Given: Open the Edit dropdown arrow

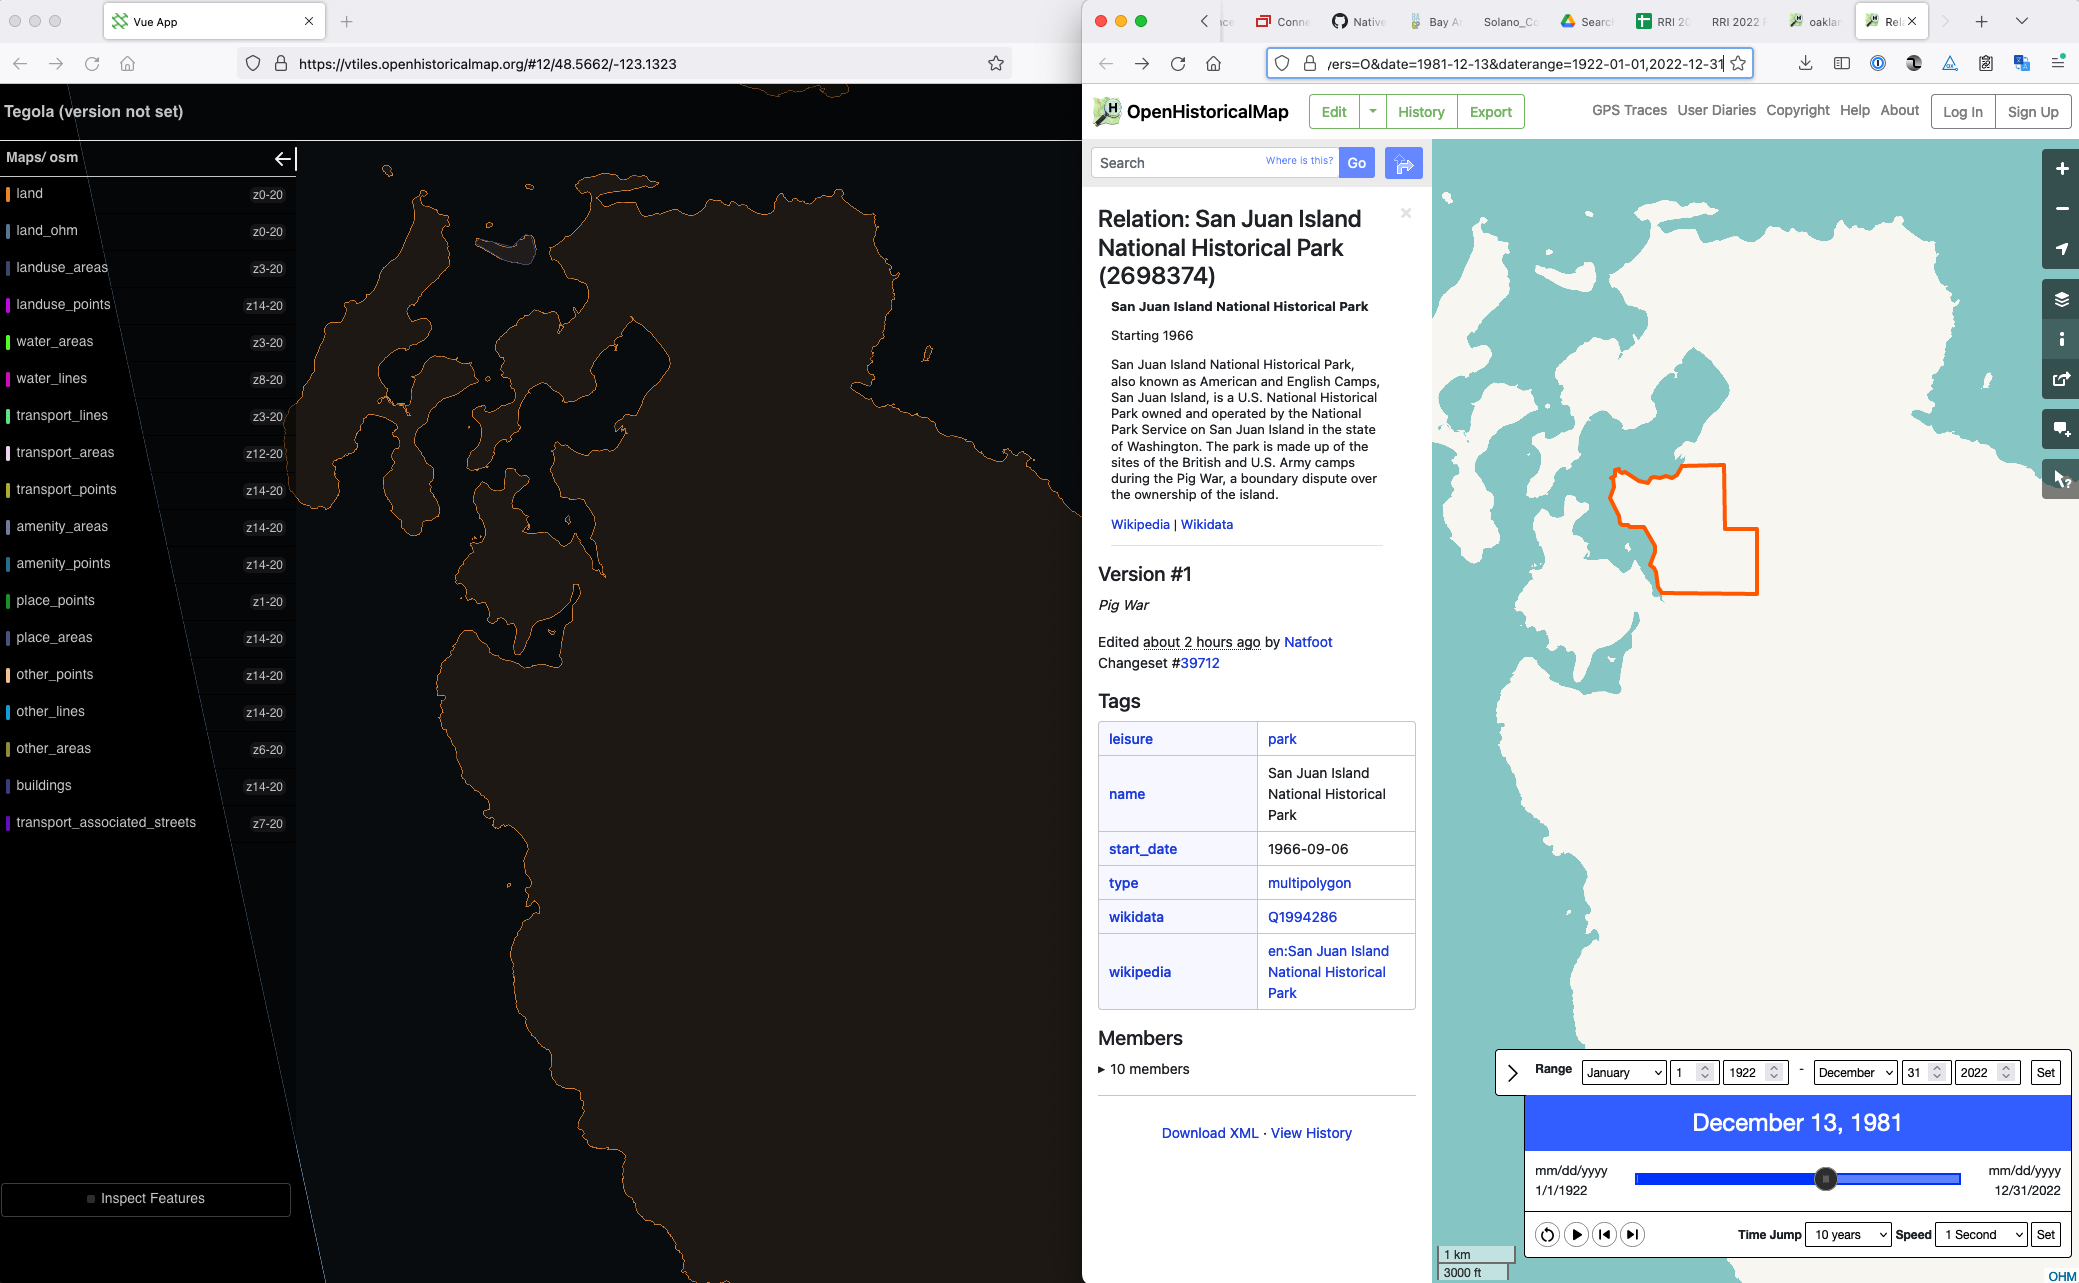Looking at the screenshot, I should (x=1372, y=111).
